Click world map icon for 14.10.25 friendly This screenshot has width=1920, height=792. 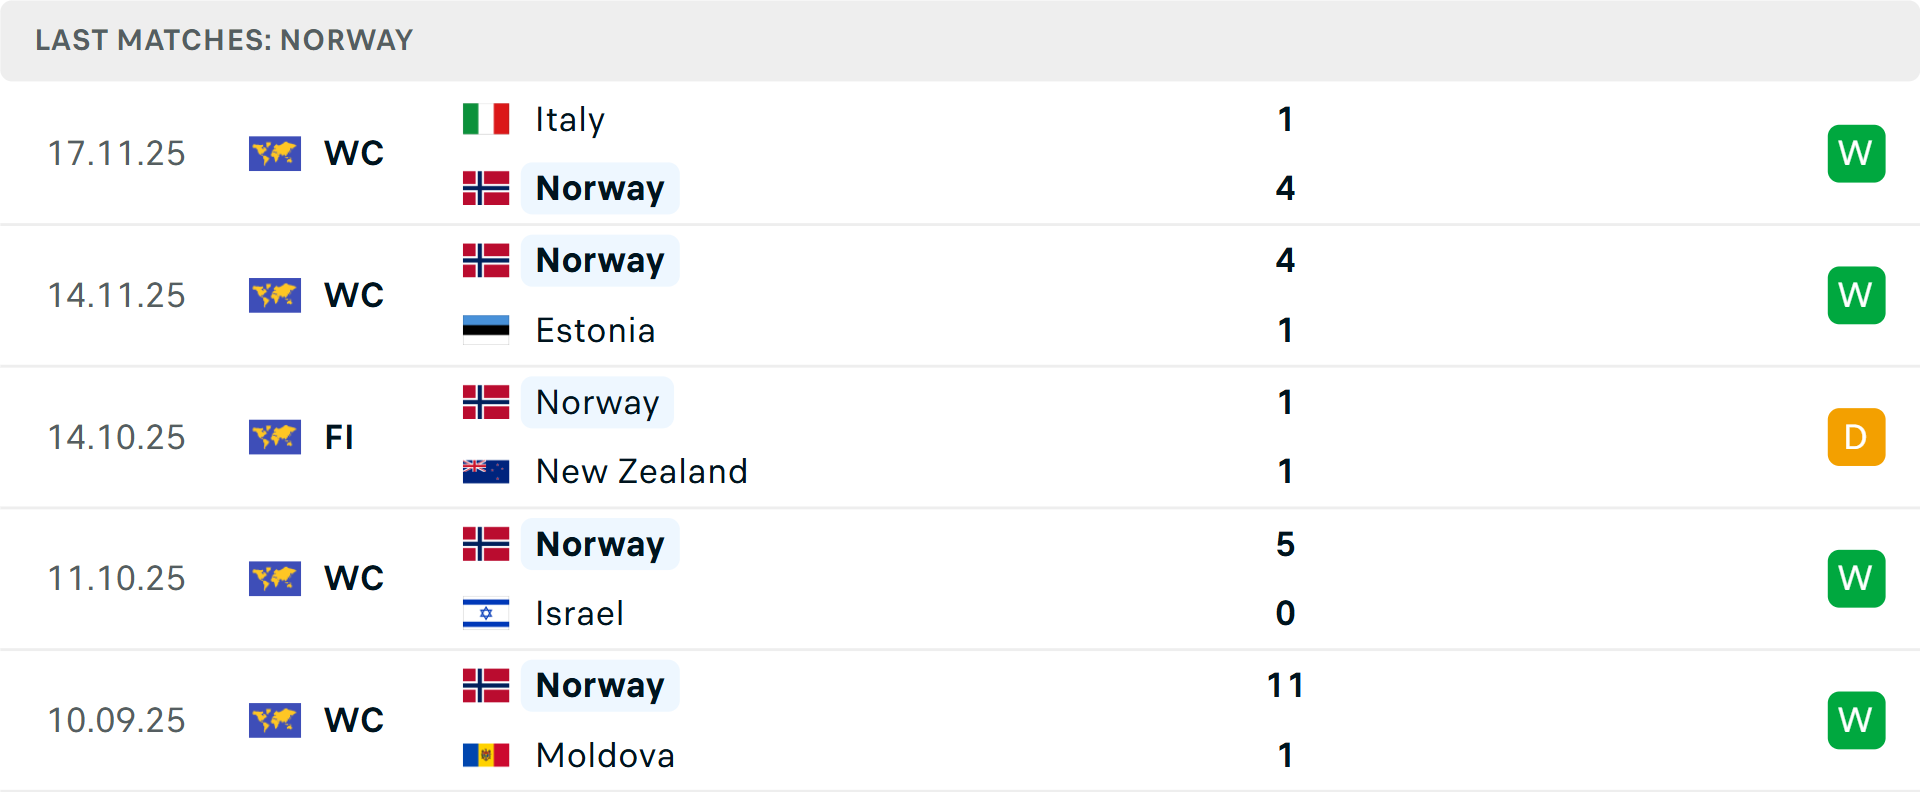[275, 437]
